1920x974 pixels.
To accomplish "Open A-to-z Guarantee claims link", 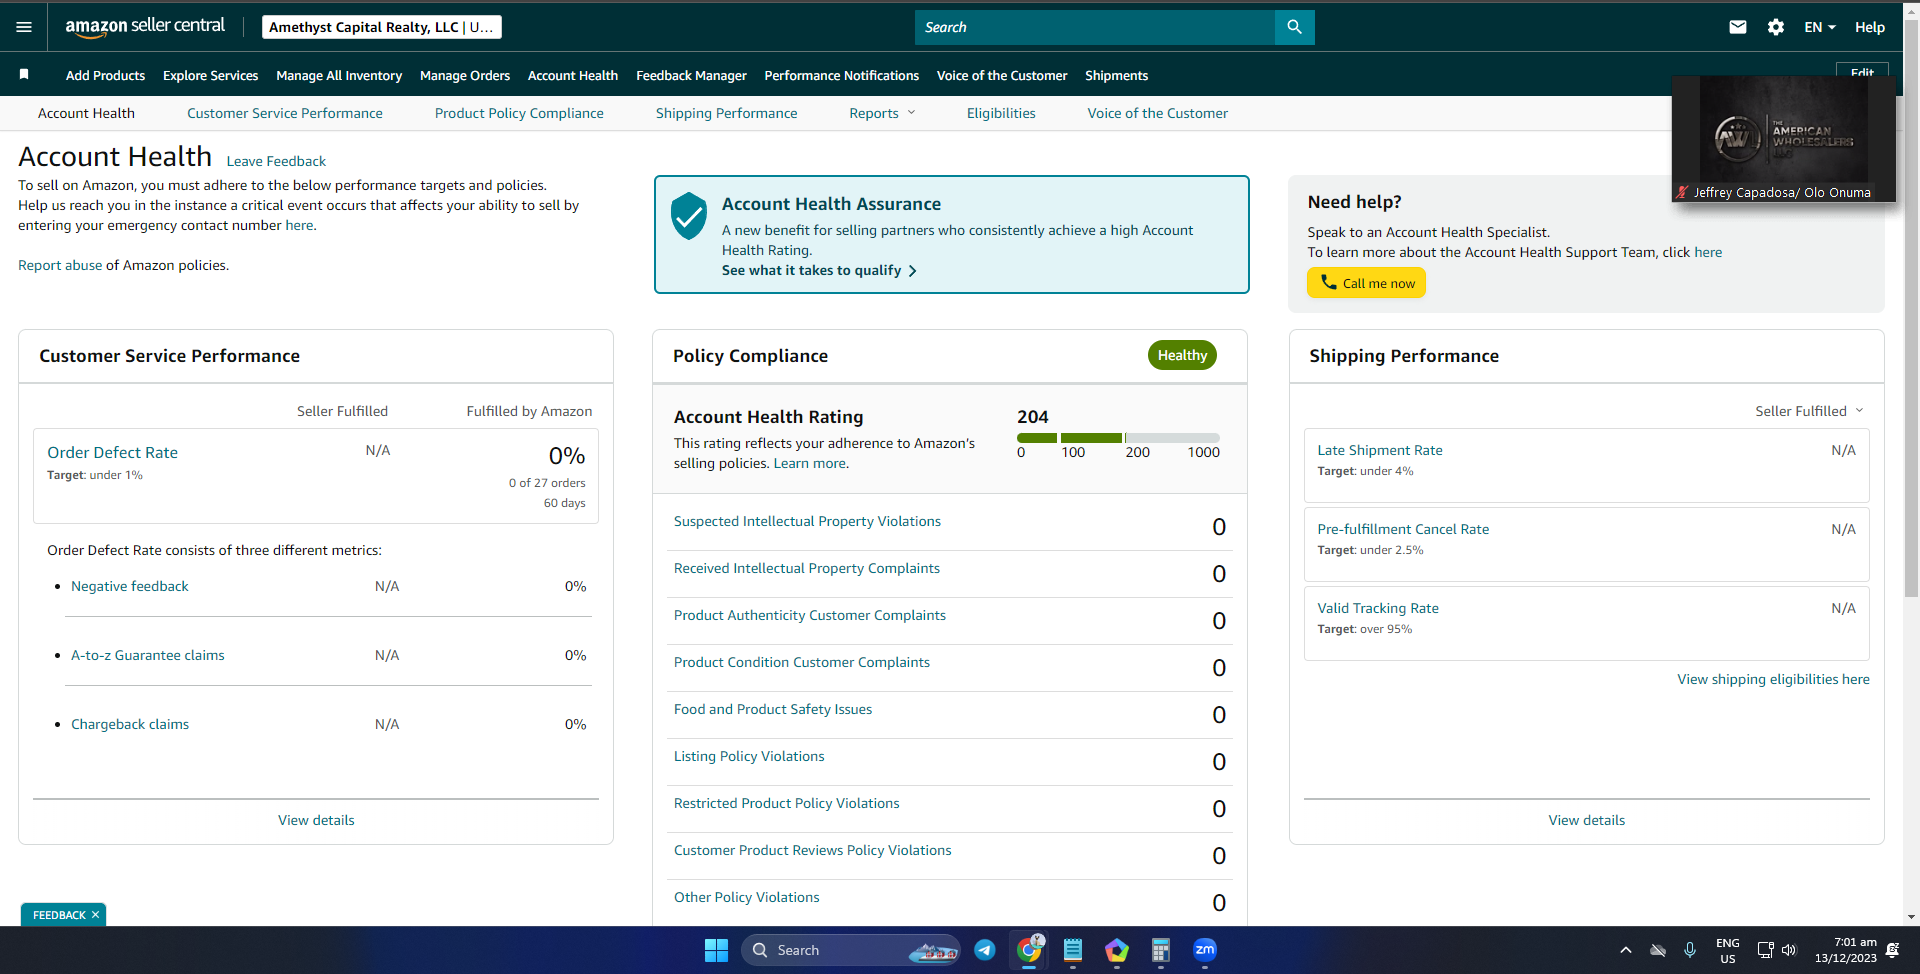I will click(148, 655).
